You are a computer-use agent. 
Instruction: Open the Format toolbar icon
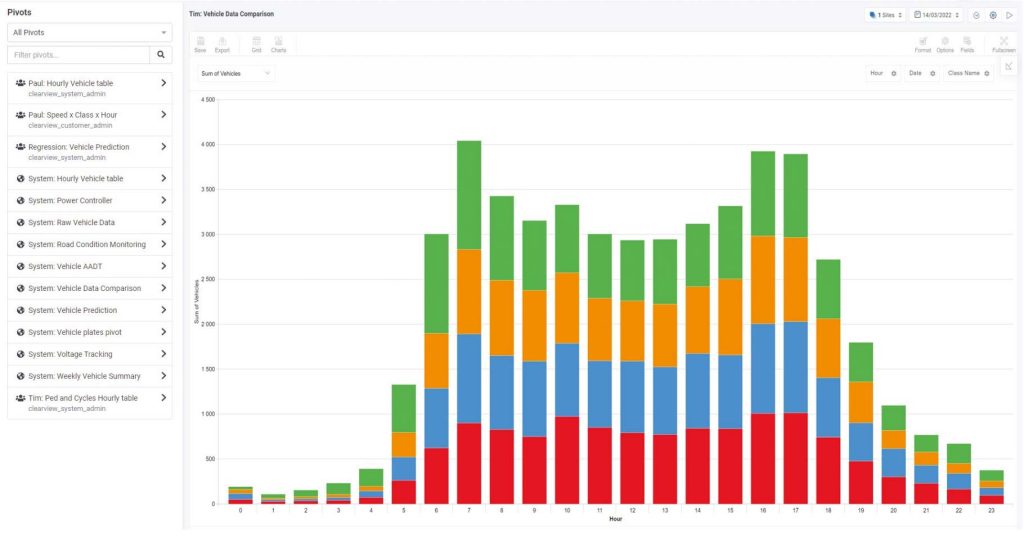923,44
